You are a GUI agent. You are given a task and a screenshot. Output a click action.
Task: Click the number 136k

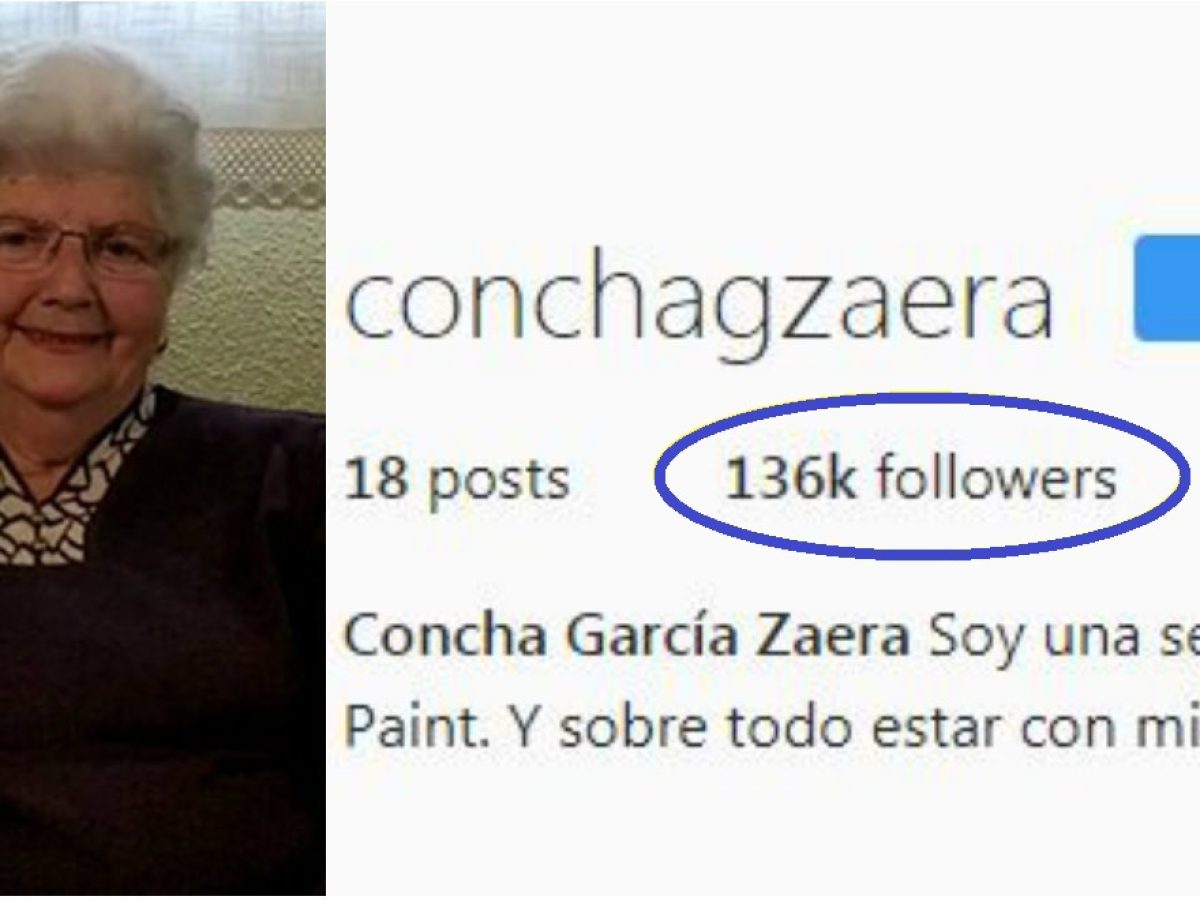(x=790, y=479)
